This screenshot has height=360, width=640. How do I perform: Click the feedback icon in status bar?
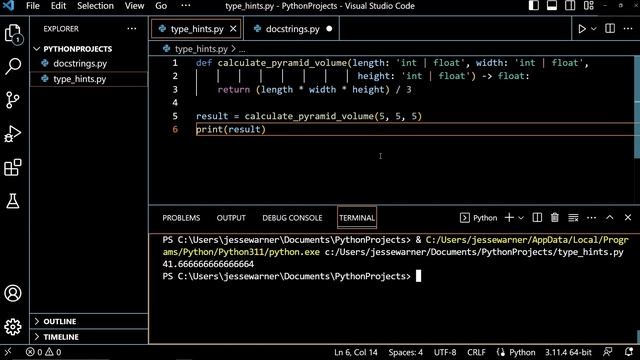(608, 352)
